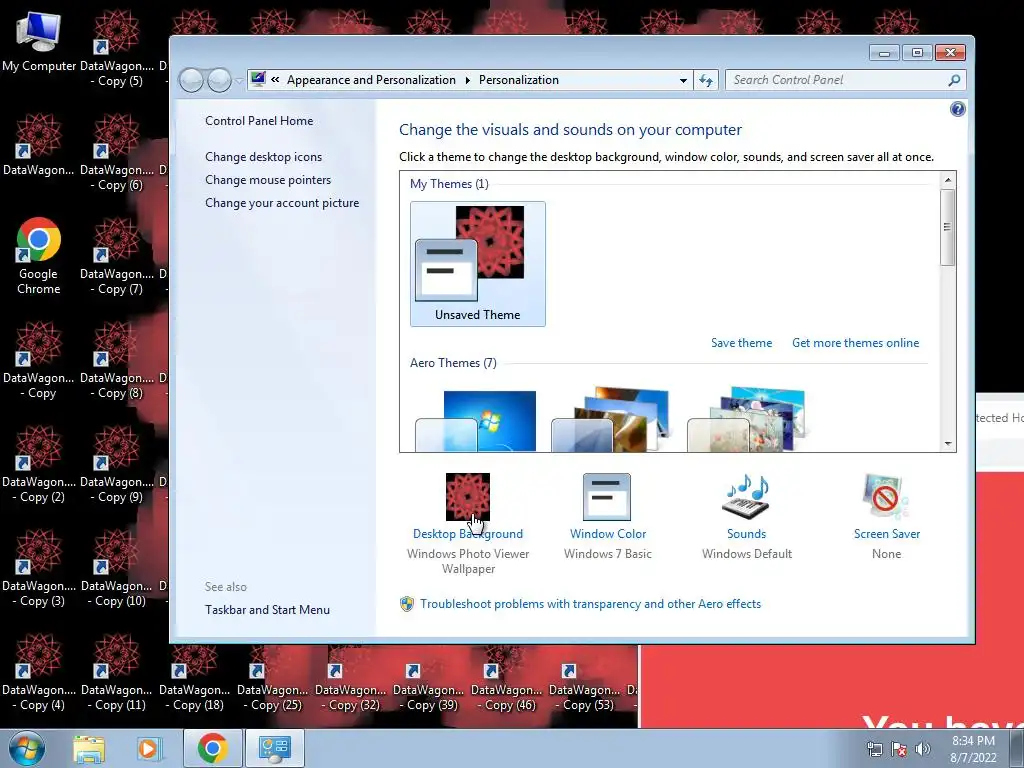Open Google Chrome desktop shortcut
This screenshot has width=1024, height=768.
click(39, 256)
